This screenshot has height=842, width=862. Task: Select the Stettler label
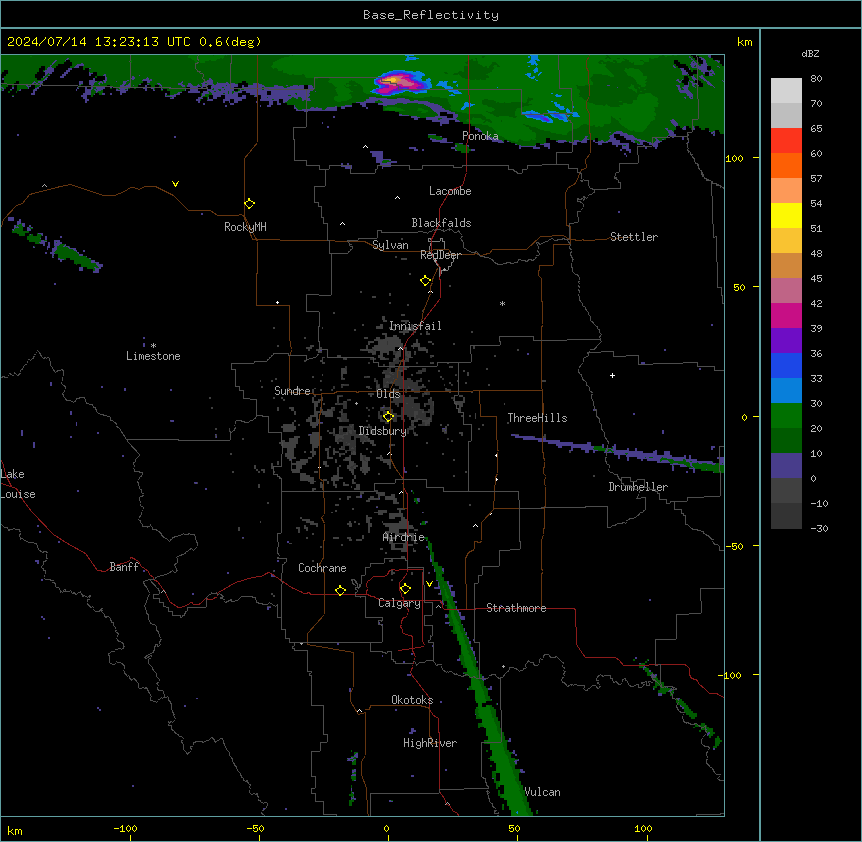[634, 237]
